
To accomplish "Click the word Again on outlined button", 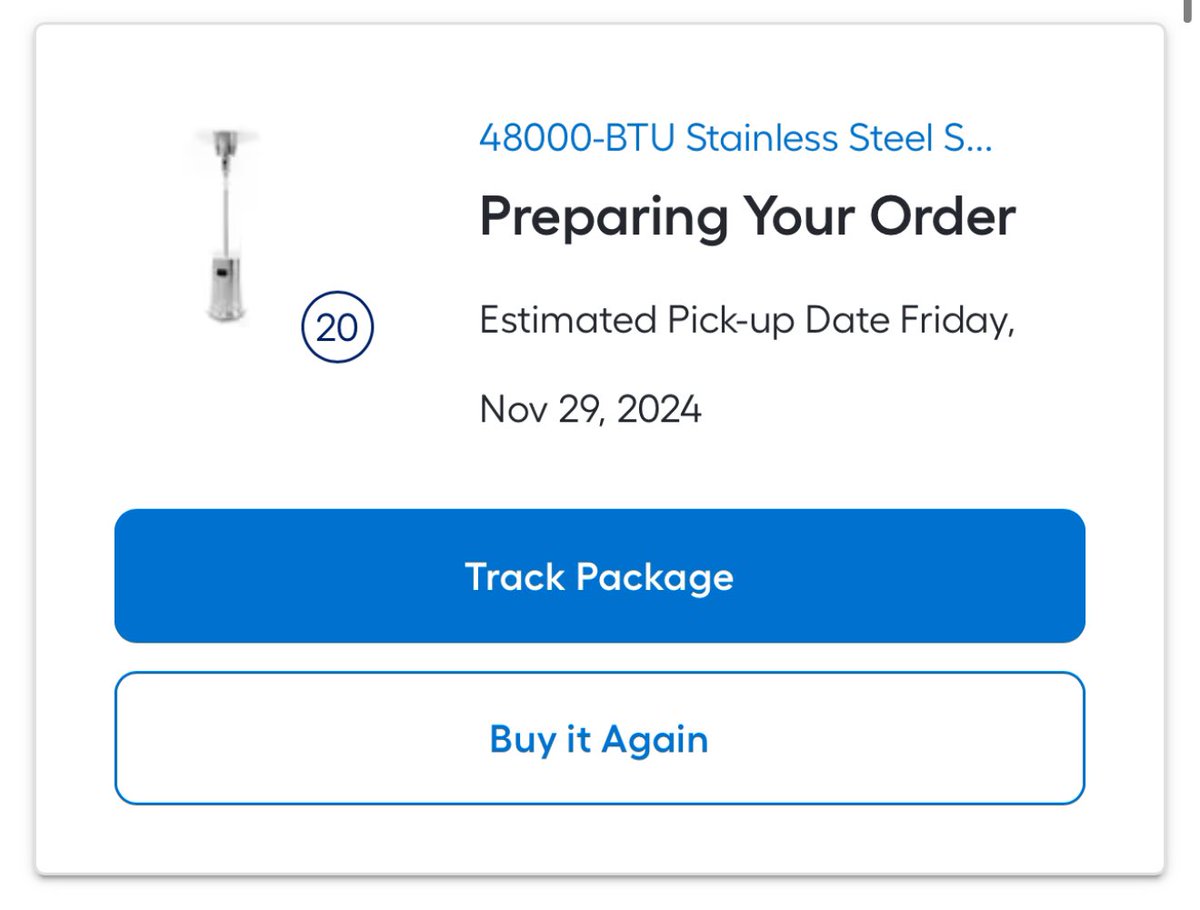I will [654, 739].
